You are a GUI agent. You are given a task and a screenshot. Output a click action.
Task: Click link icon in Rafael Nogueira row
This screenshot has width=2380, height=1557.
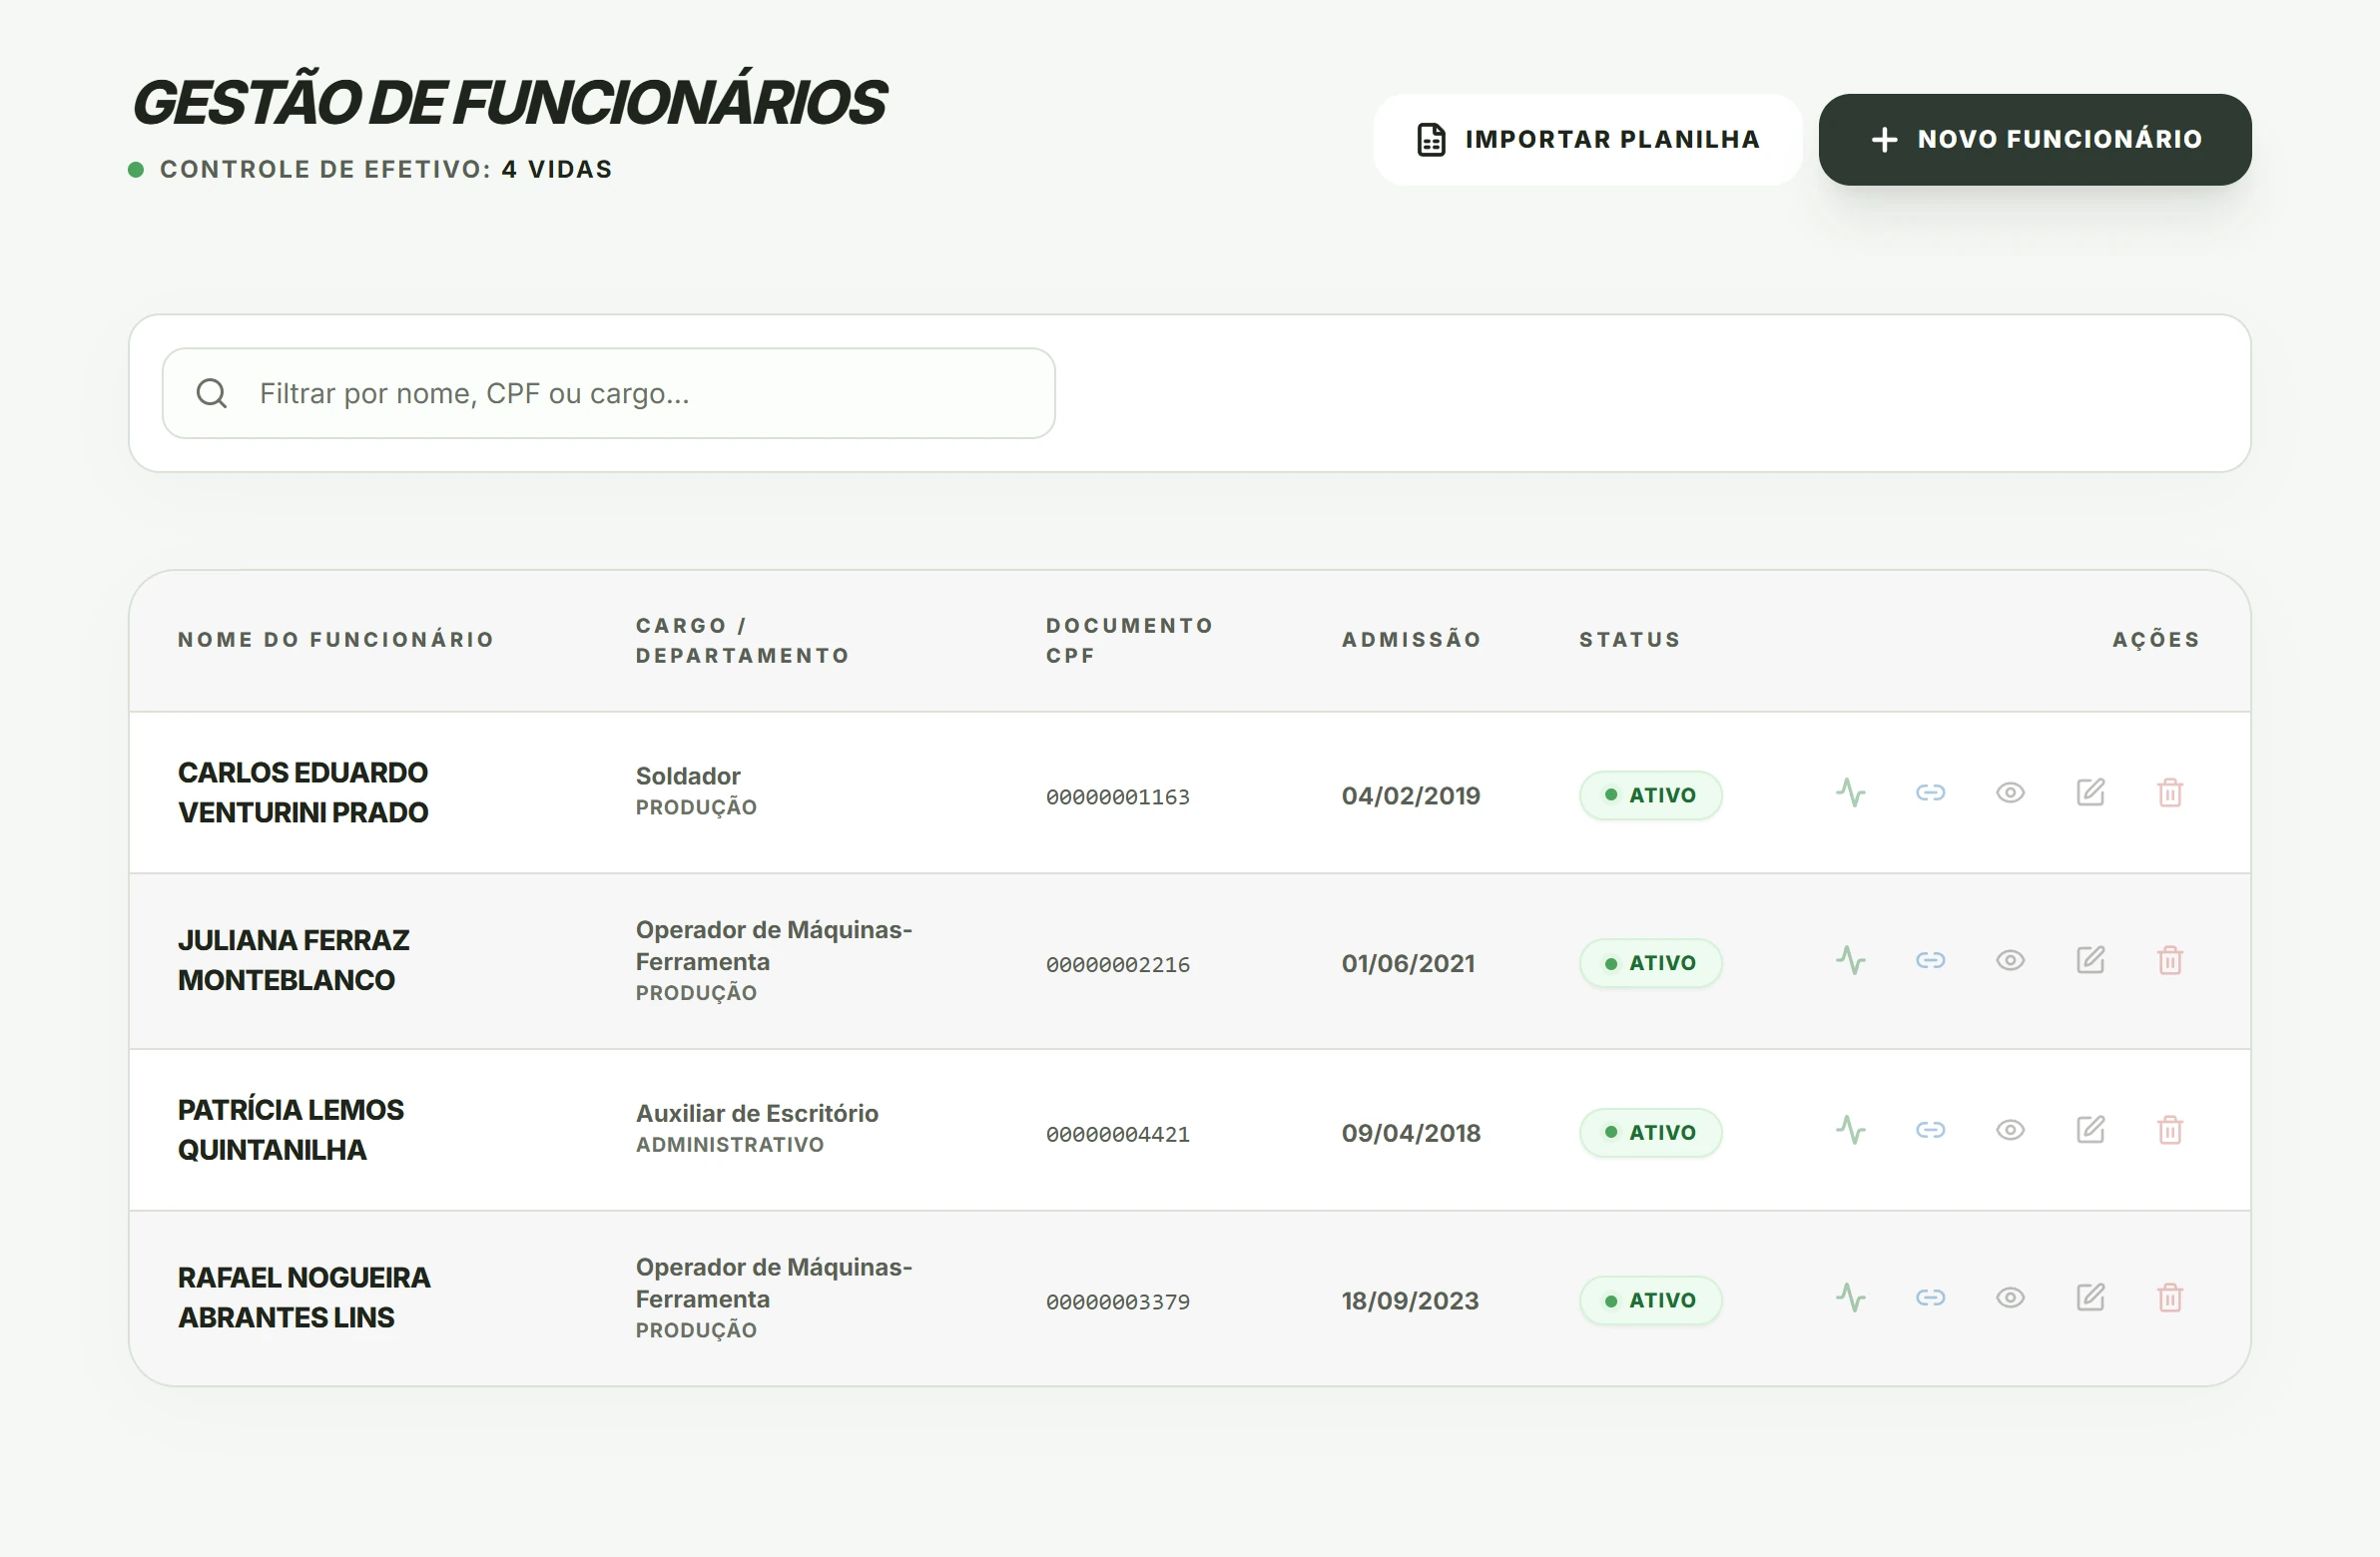tap(1930, 1298)
